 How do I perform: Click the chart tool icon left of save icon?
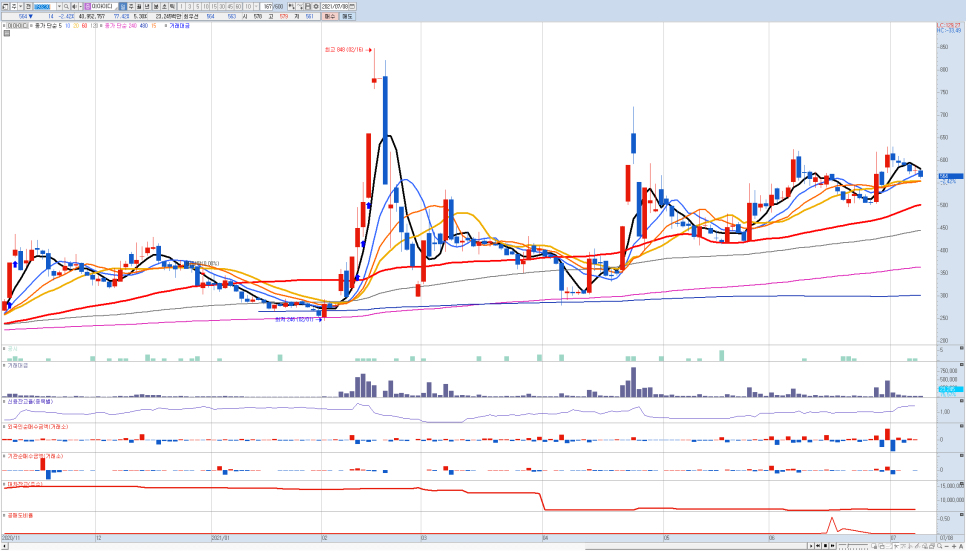tap(300, 6)
